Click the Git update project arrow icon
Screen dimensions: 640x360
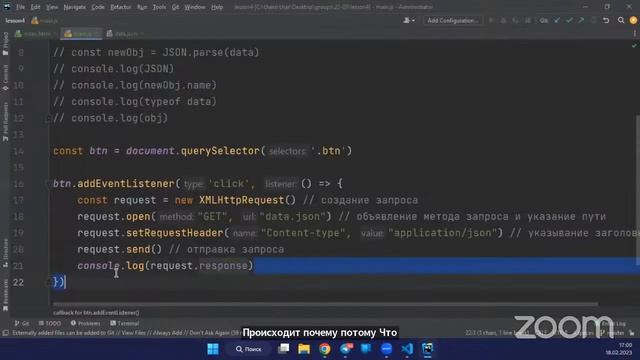(557, 20)
